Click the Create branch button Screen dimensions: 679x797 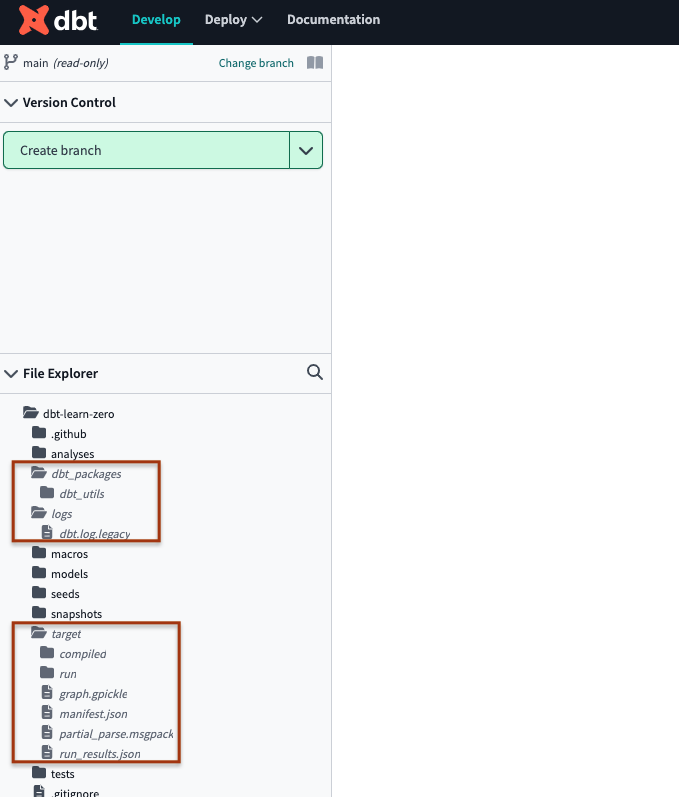[x=146, y=151]
